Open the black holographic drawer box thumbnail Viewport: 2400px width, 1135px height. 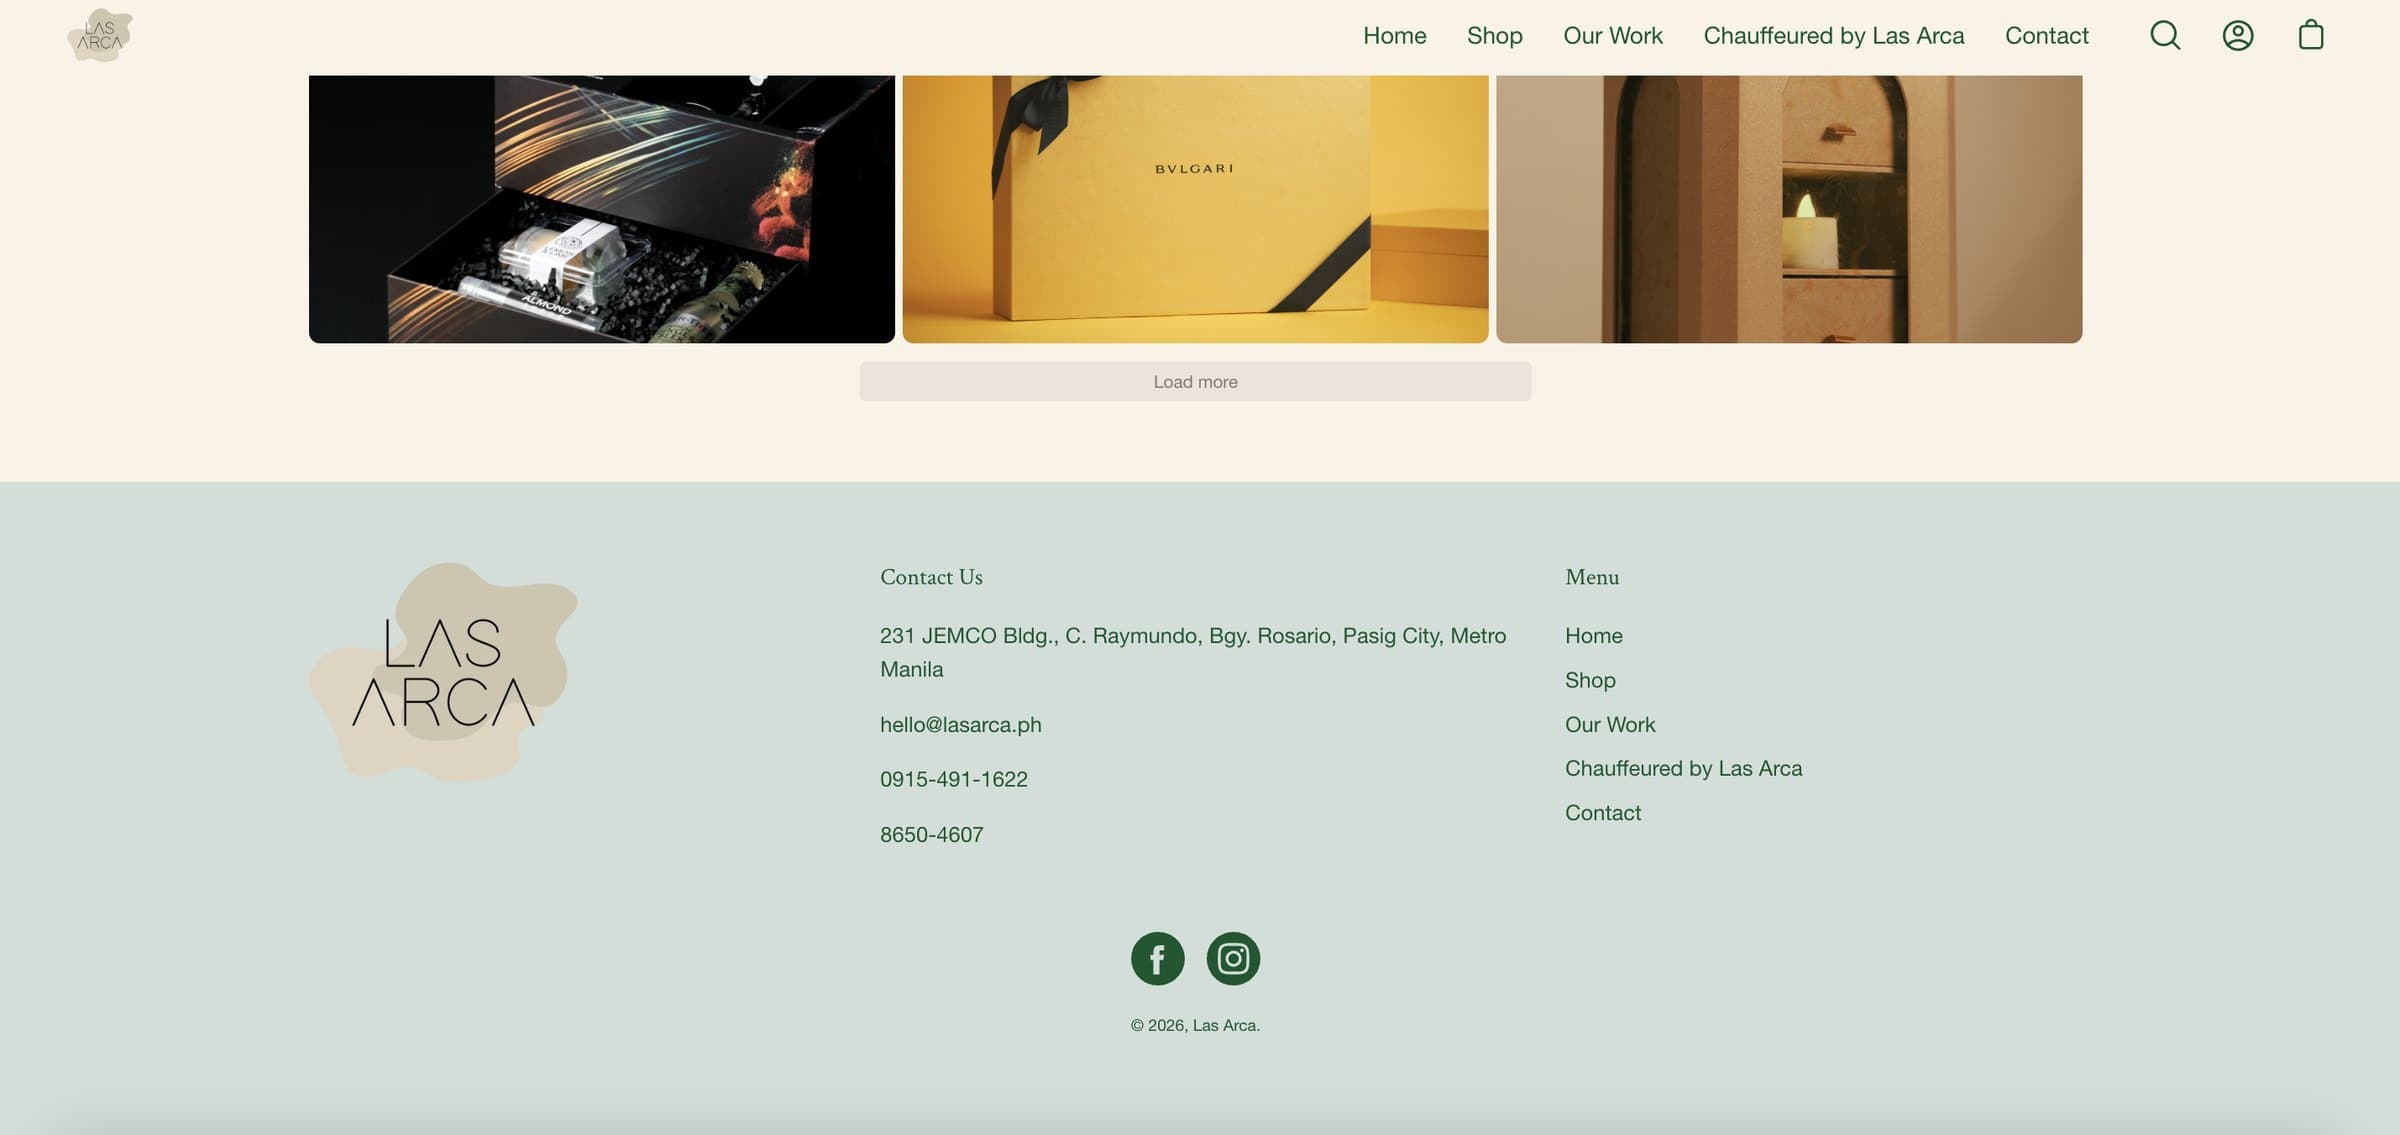[x=601, y=209]
